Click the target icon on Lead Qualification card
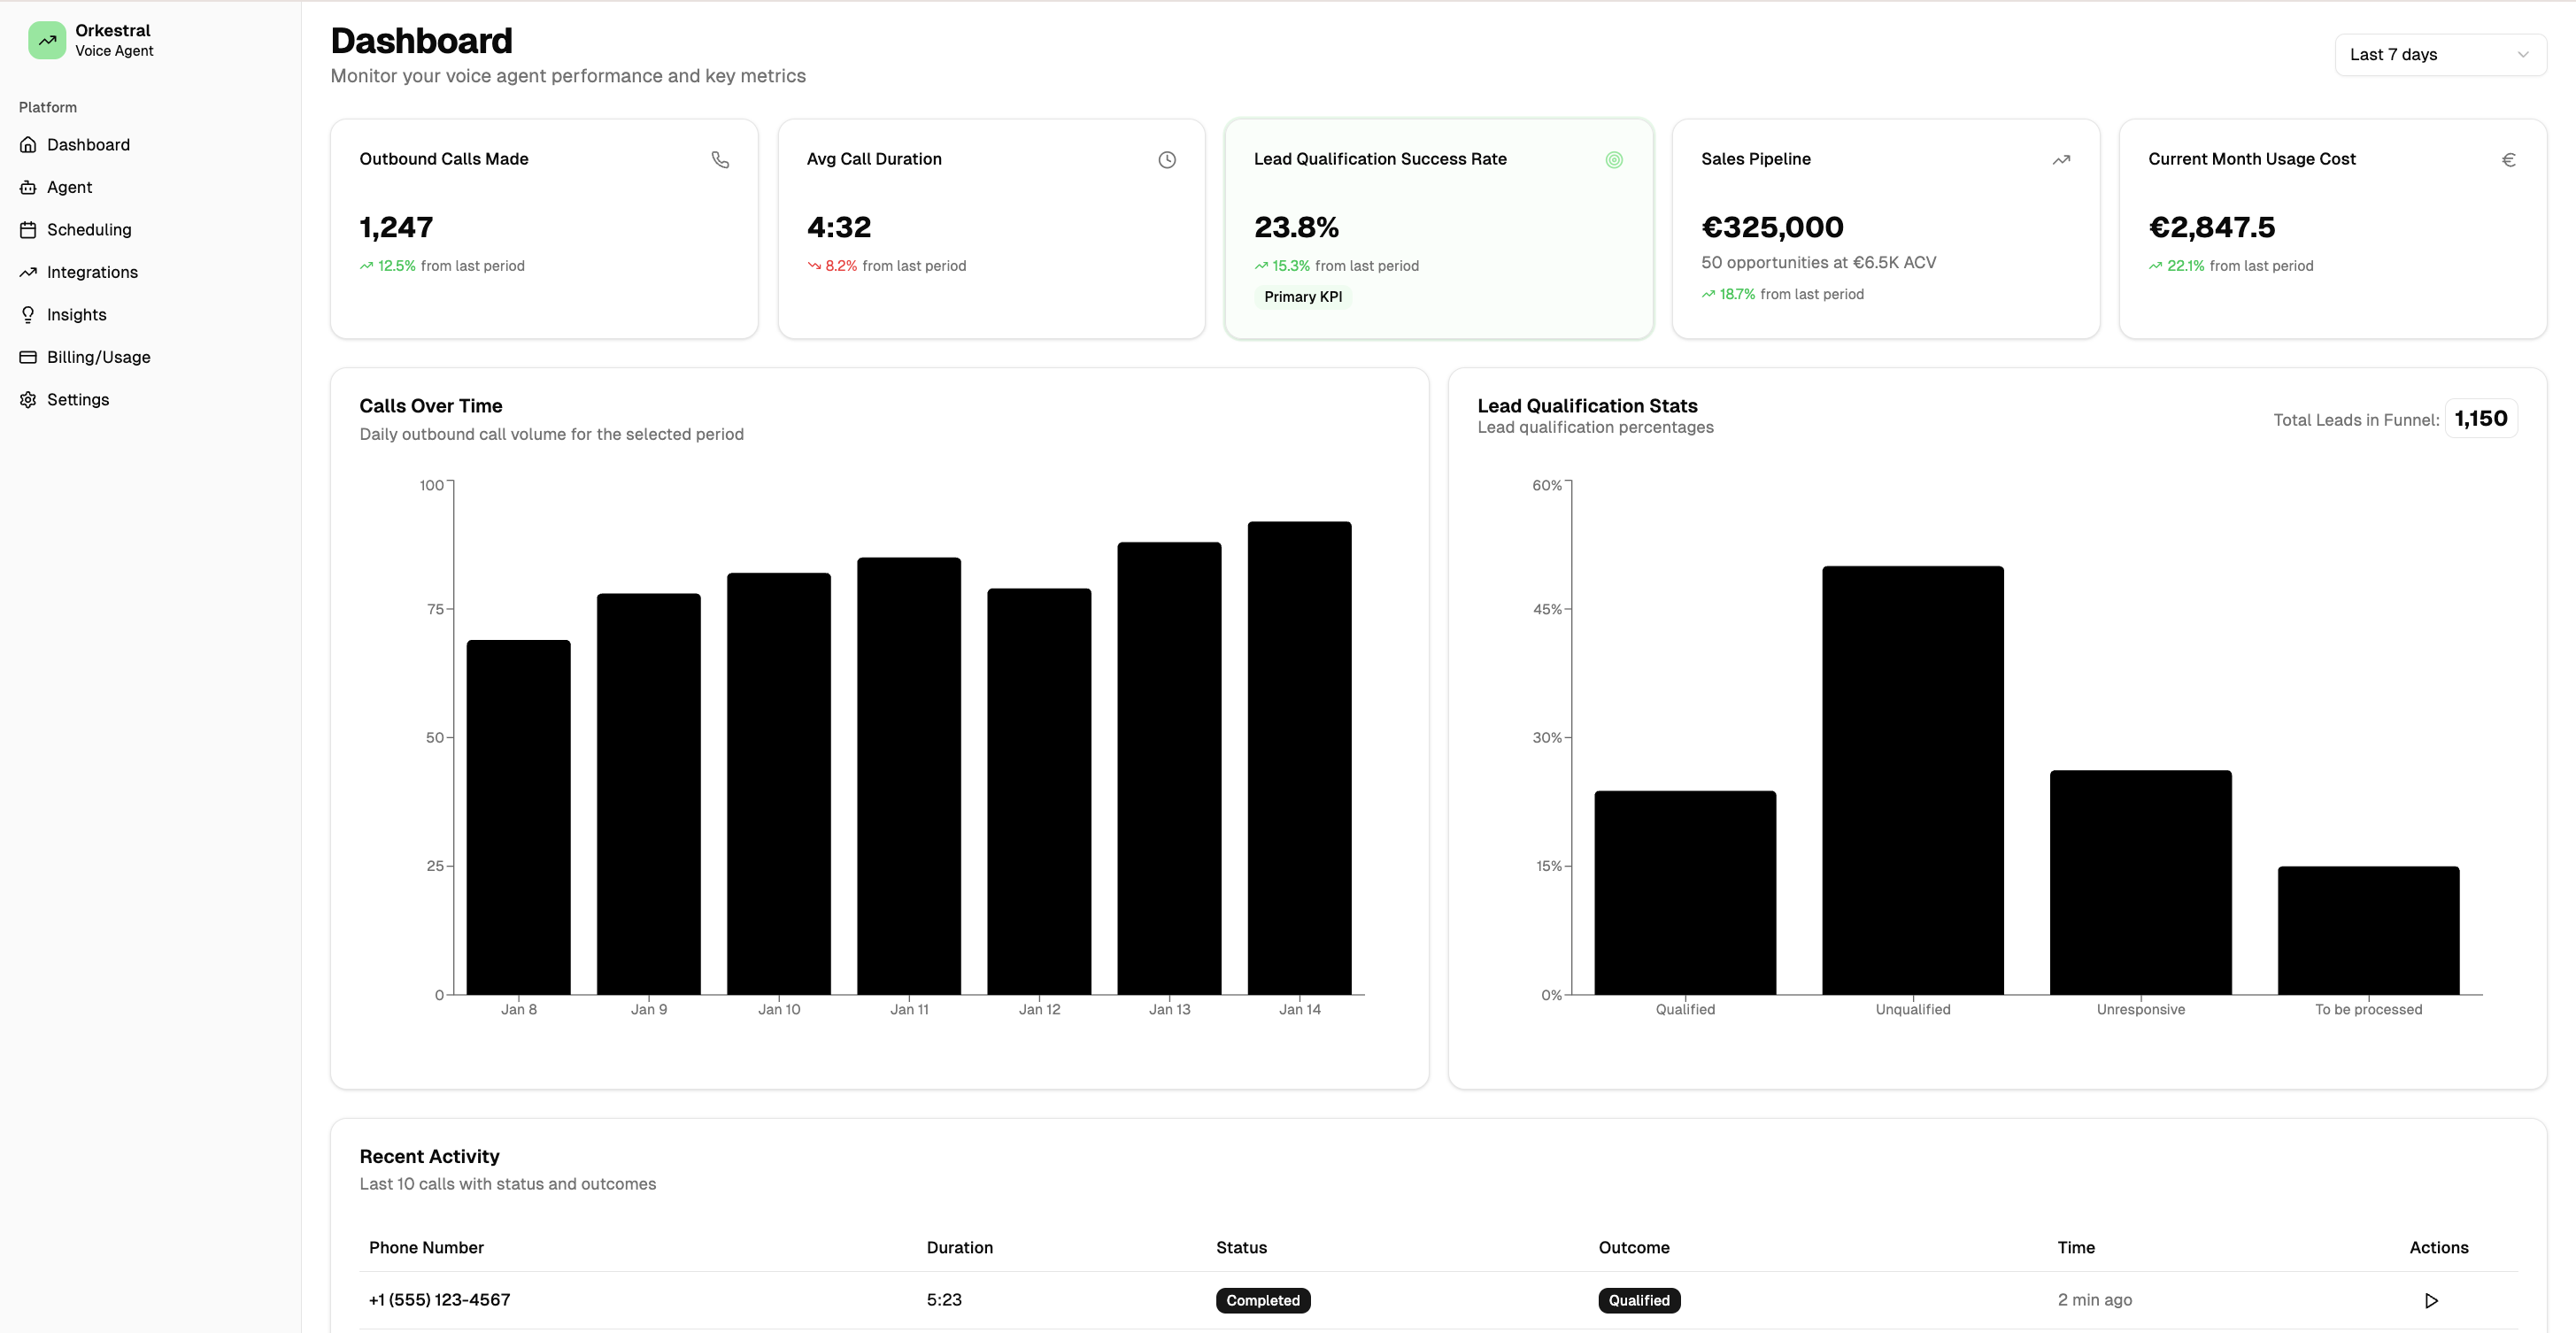This screenshot has width=2576, height=1333. coord(1614,159)
